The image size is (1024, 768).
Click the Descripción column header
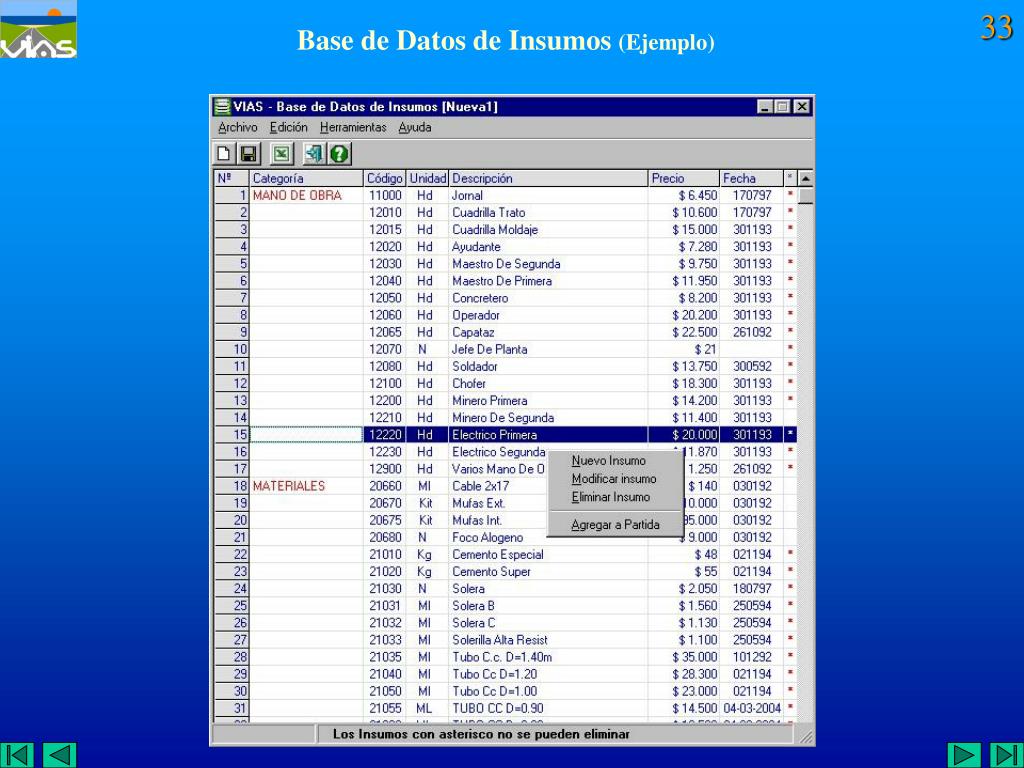pos(548,178)
